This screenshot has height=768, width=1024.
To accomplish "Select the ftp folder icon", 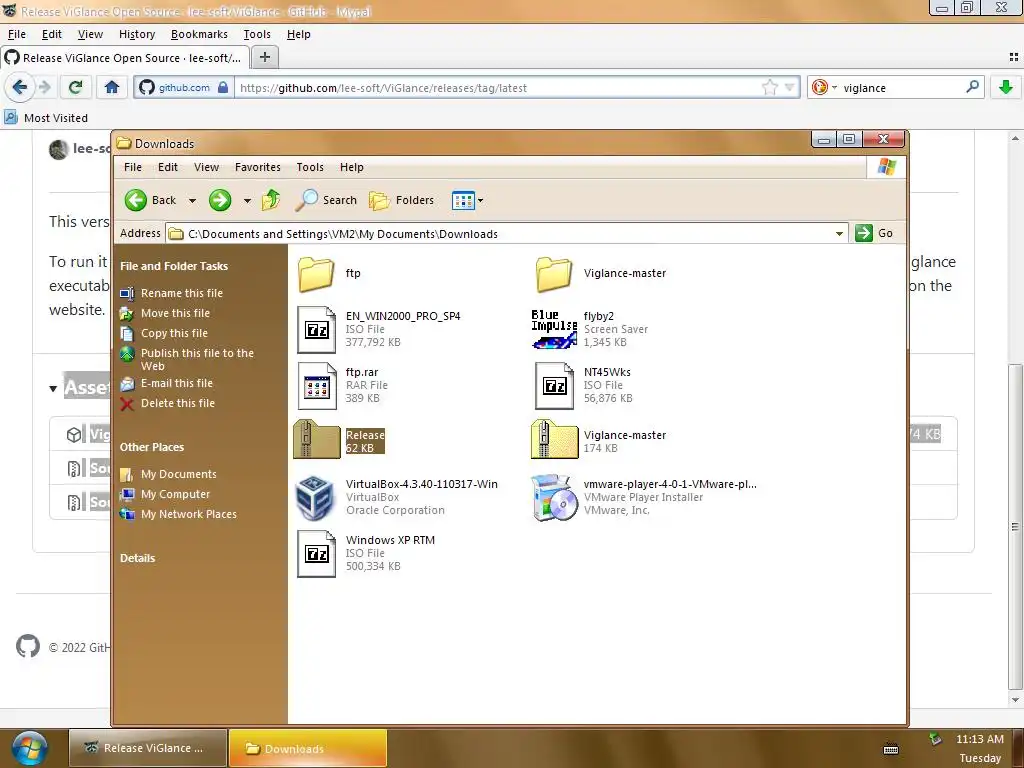I will point(316,274).
